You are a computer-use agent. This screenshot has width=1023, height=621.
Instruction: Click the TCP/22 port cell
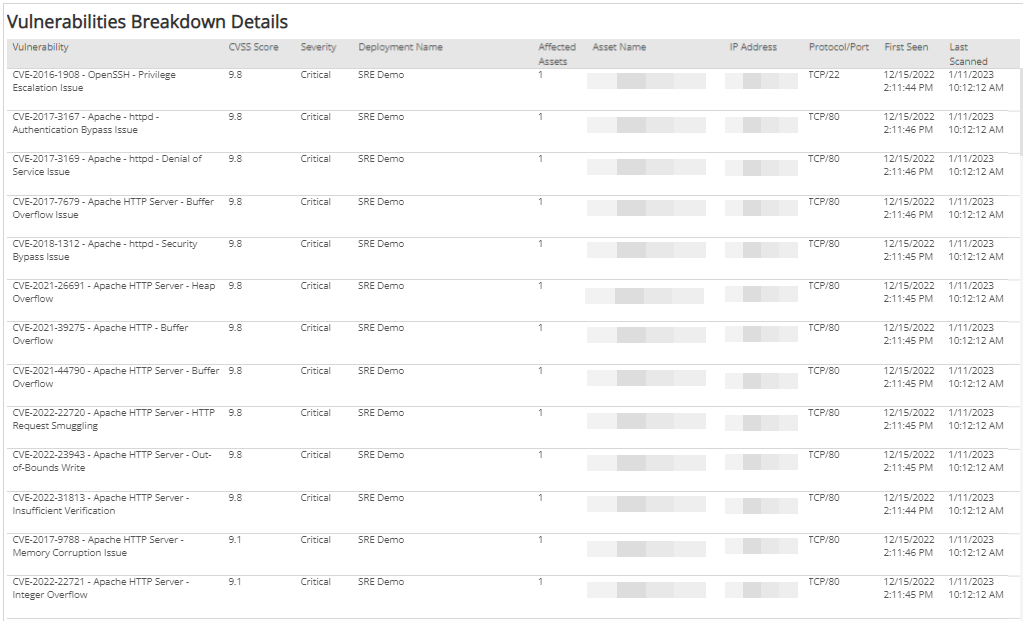click(x=824, y=75)
